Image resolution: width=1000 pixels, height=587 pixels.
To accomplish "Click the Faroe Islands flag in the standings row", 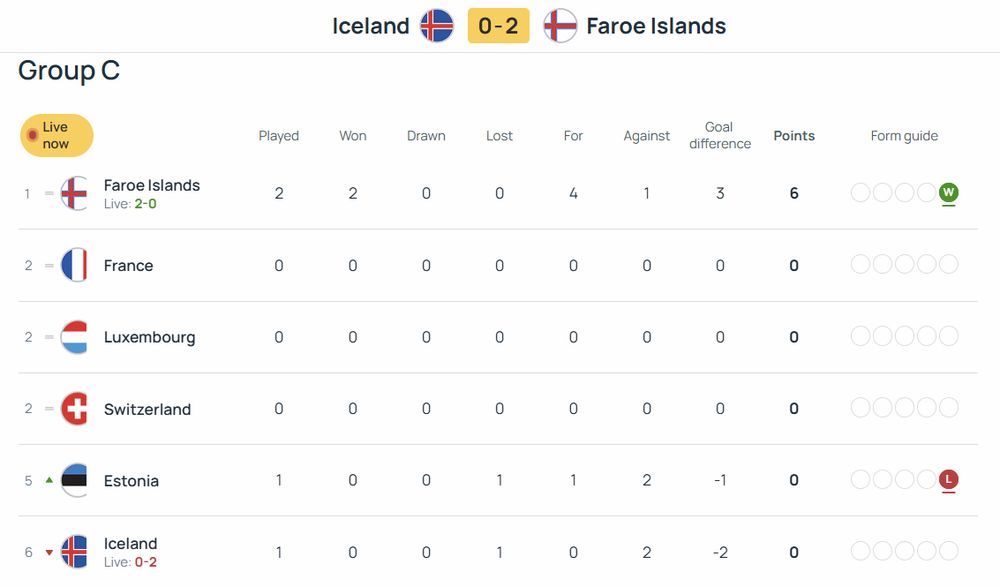I will click(x=75, y=193).
